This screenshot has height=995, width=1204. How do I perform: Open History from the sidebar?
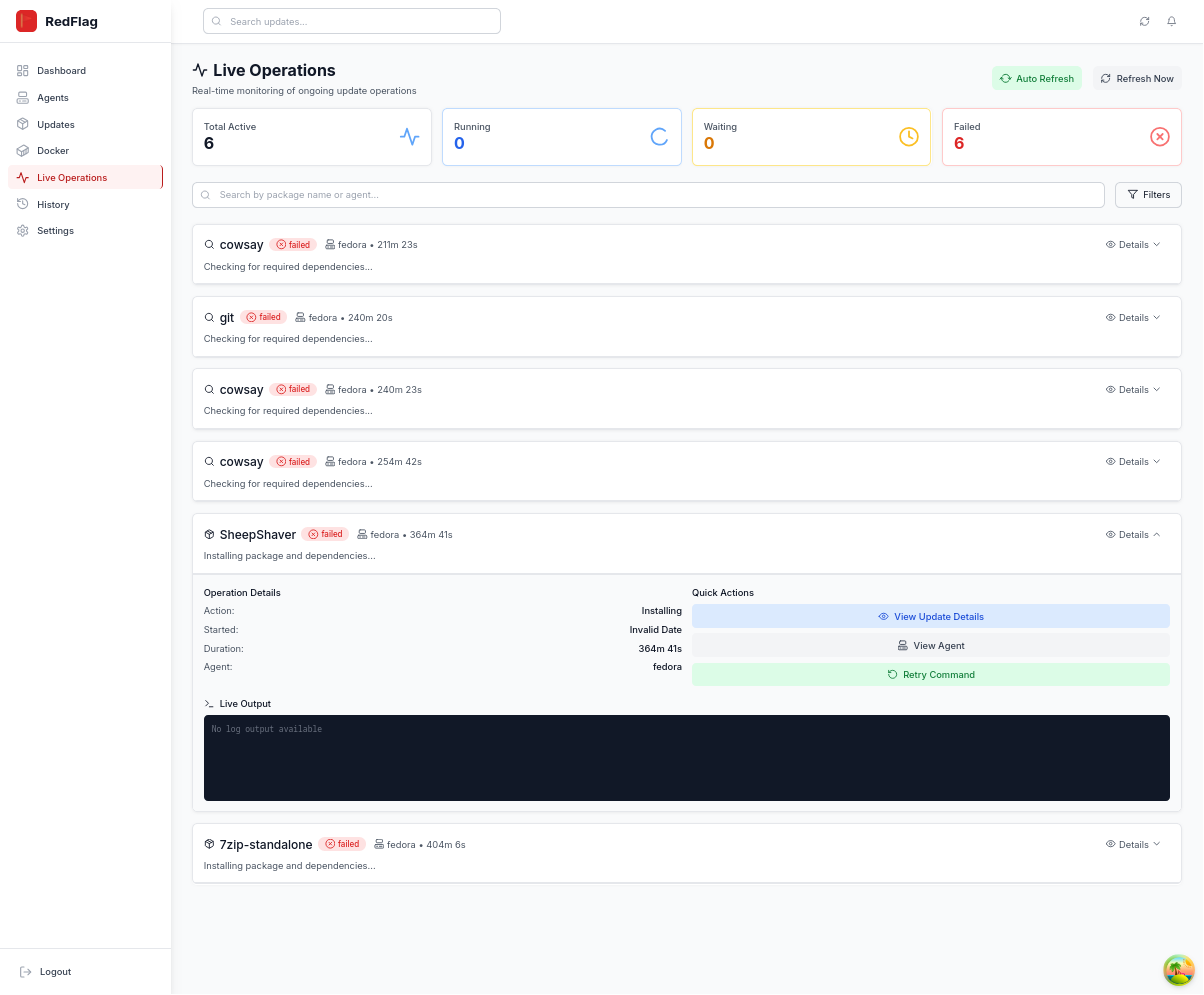pos(53,204)
